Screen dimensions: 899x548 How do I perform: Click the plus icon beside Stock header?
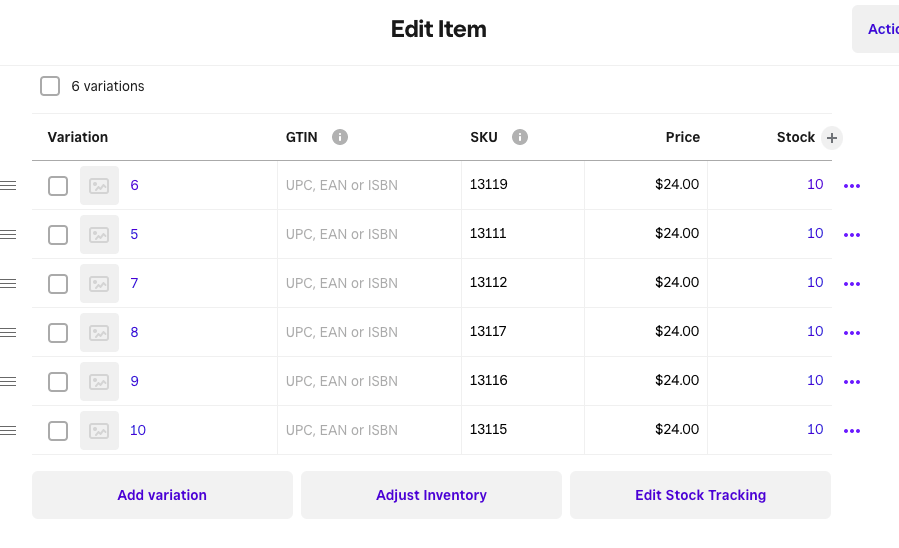pyautogui.click(x=831, y=139)
